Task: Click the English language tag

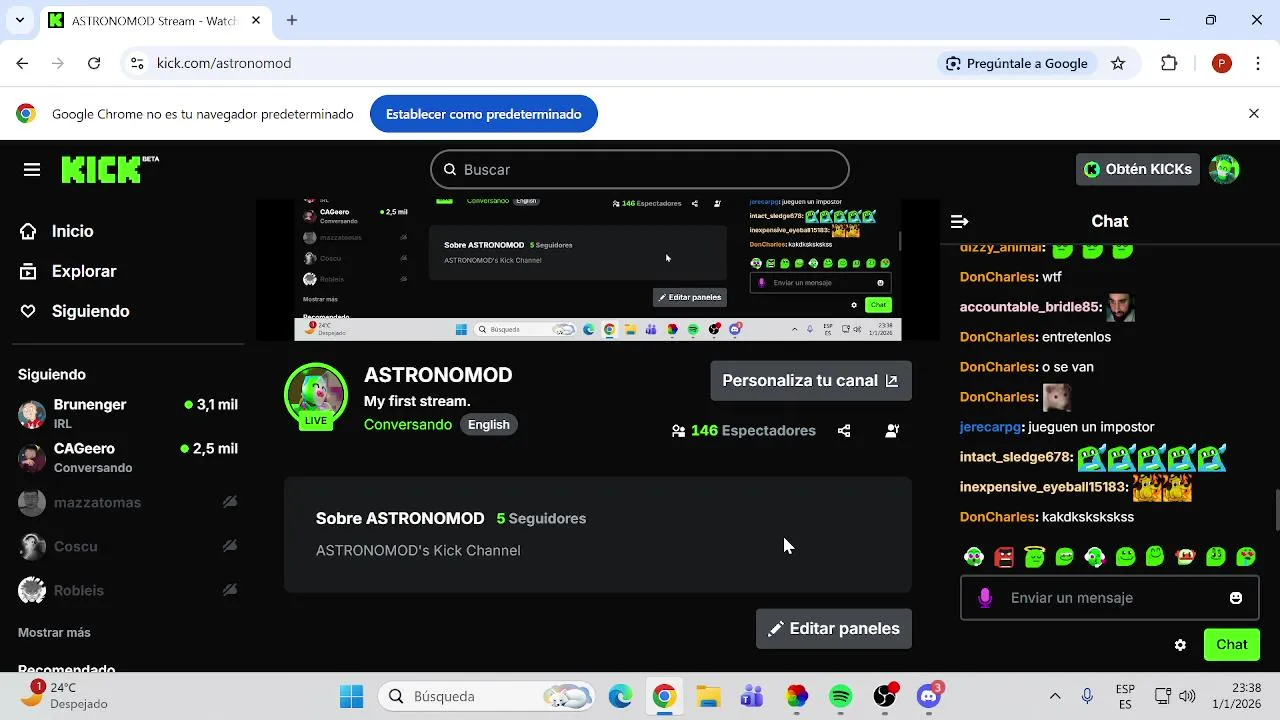Action: pyautogui.click(x=489, y=425)
